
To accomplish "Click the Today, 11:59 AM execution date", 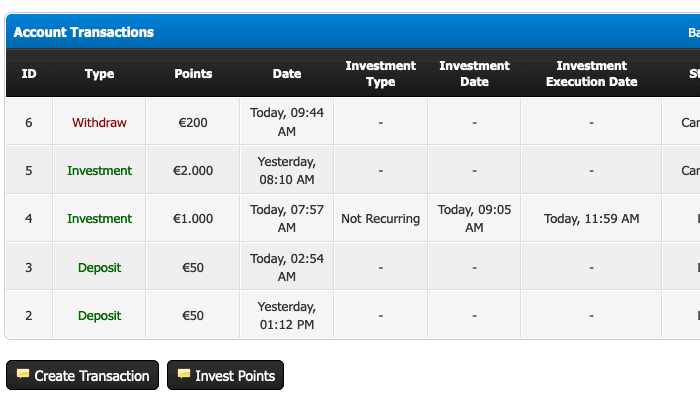I will 591,218.
